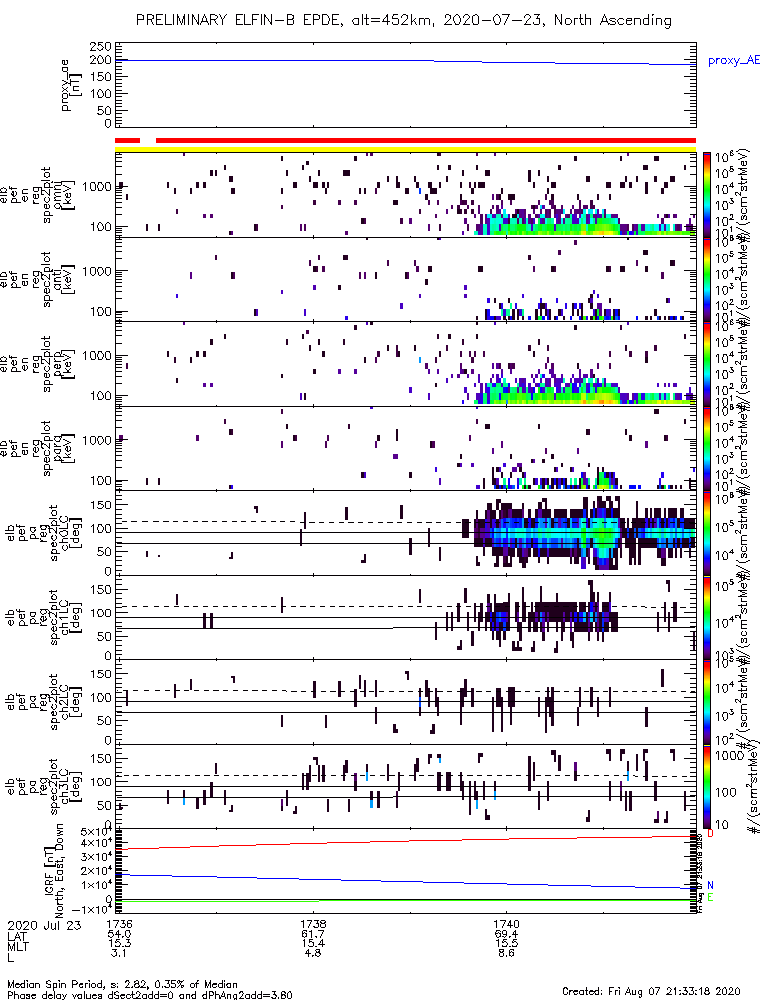Click the perp energy spectrogram color bar
Screen dimensions: 775x1000
[707, 364]
